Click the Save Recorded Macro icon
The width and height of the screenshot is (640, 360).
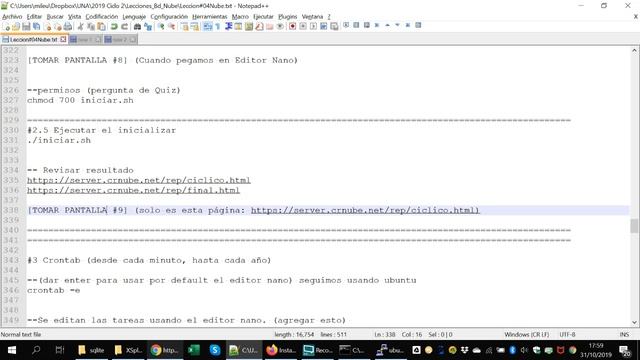pos(334,27)
